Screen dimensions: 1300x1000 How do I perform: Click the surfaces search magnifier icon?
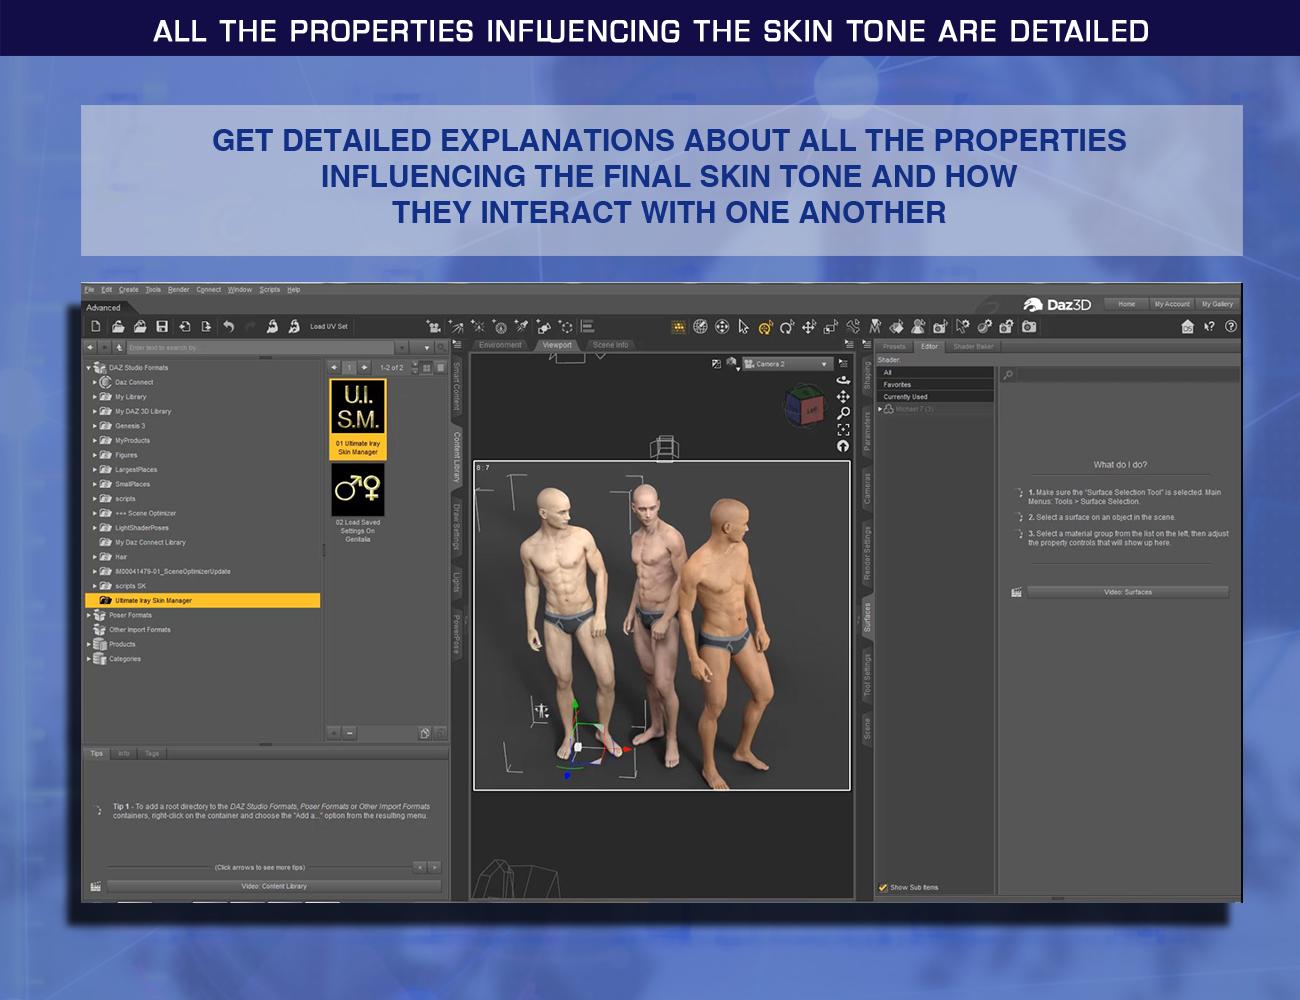click(1008, 375)
